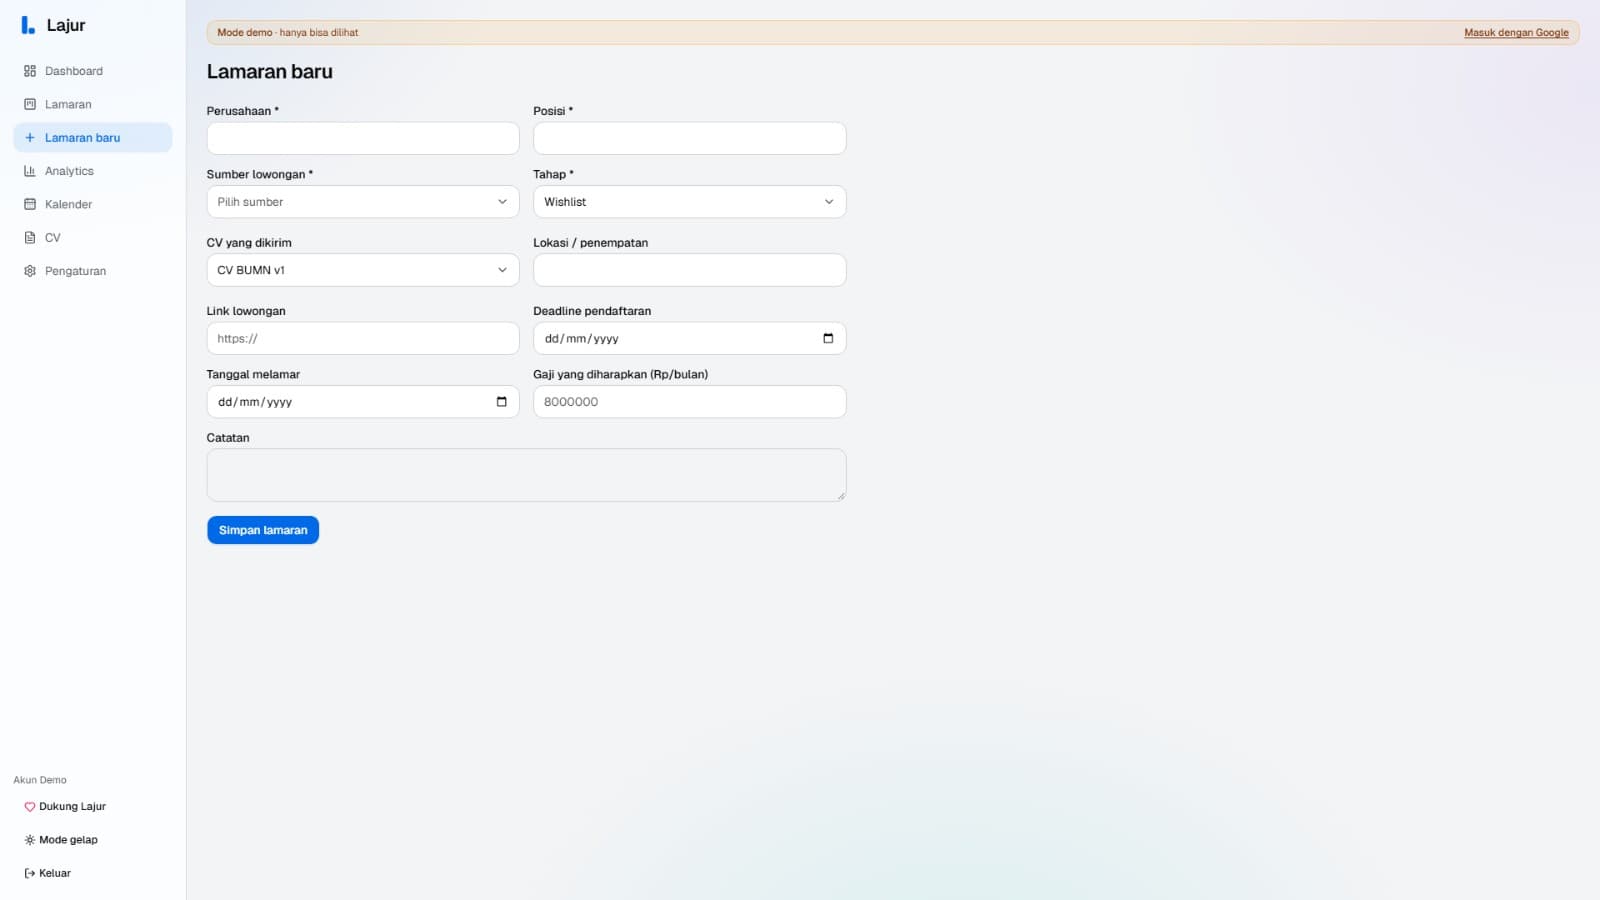This screenshot has height=900, width=1600.
Task: Click Dukung Lajur link
Action: click(x=65, y=807)
